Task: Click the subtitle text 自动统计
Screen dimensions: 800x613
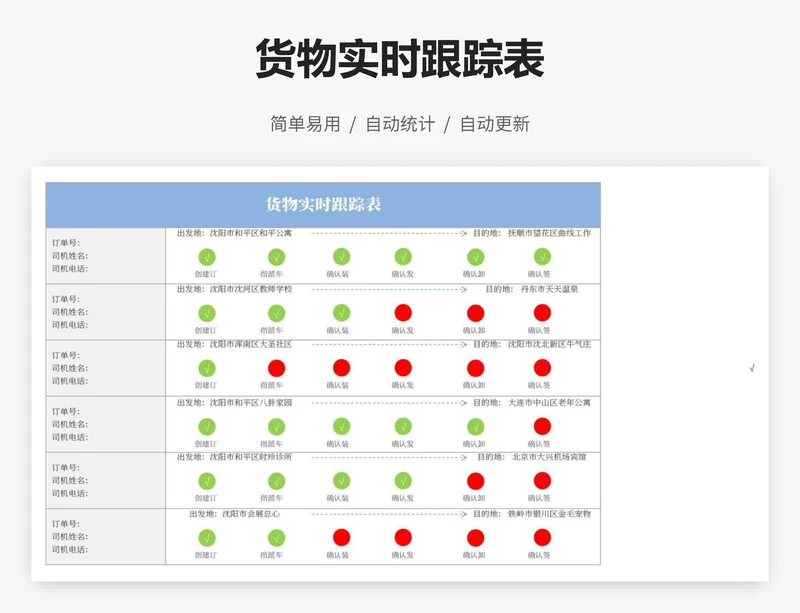Action: (400, 124)
